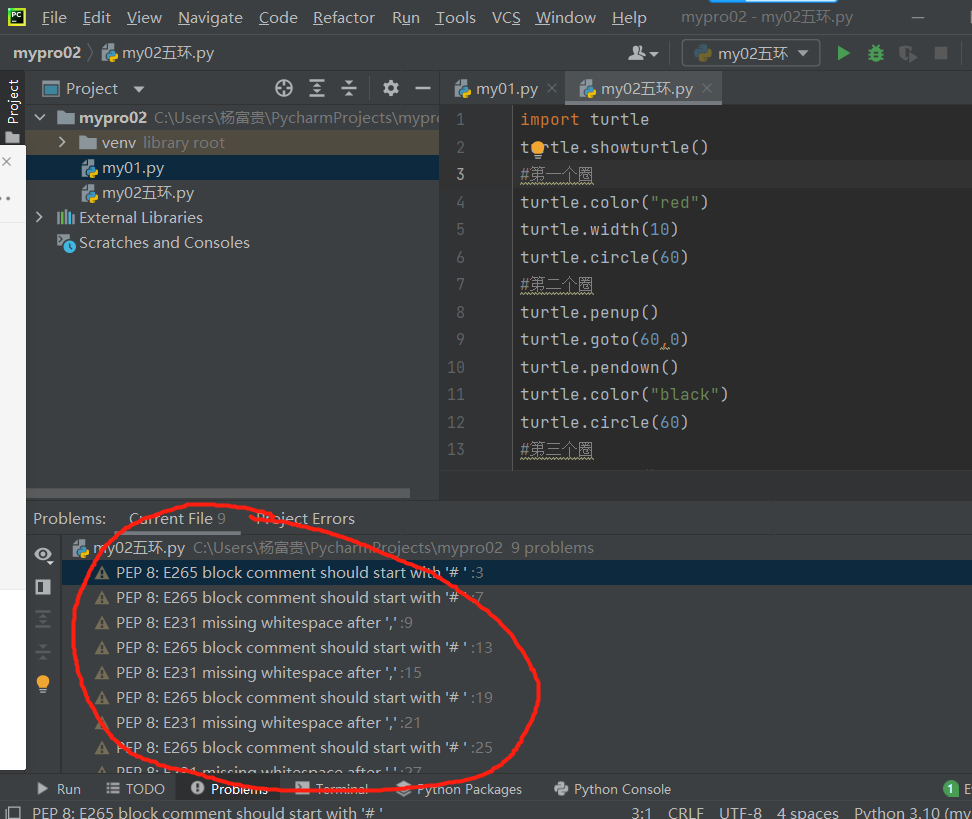972x819 pixels.
Task: Expand all icon in Project panel
Action: (317, 89)
